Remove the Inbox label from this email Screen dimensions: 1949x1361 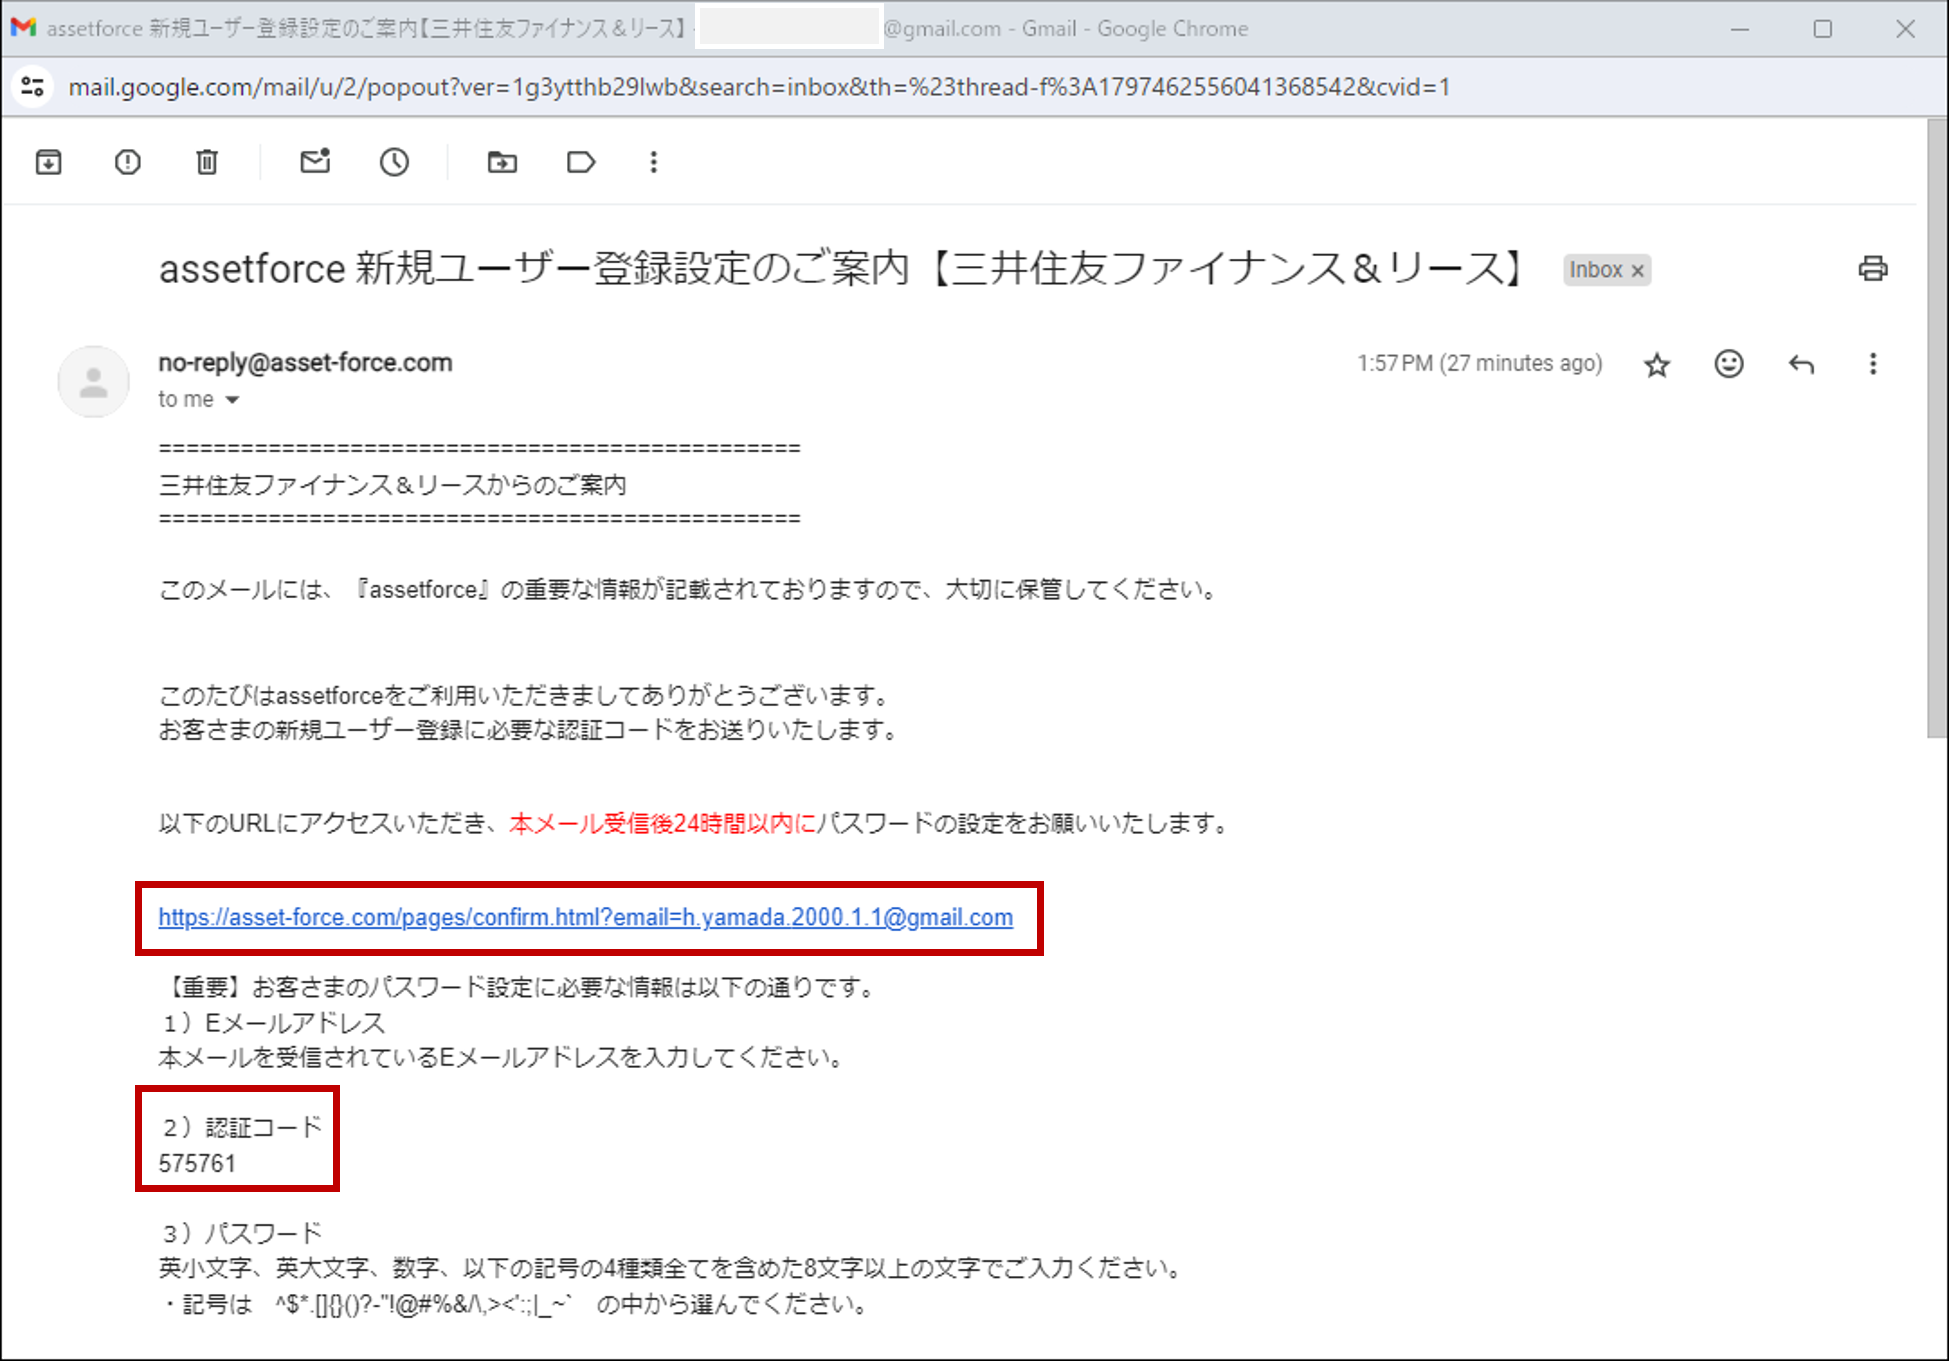pos(1637,271)
